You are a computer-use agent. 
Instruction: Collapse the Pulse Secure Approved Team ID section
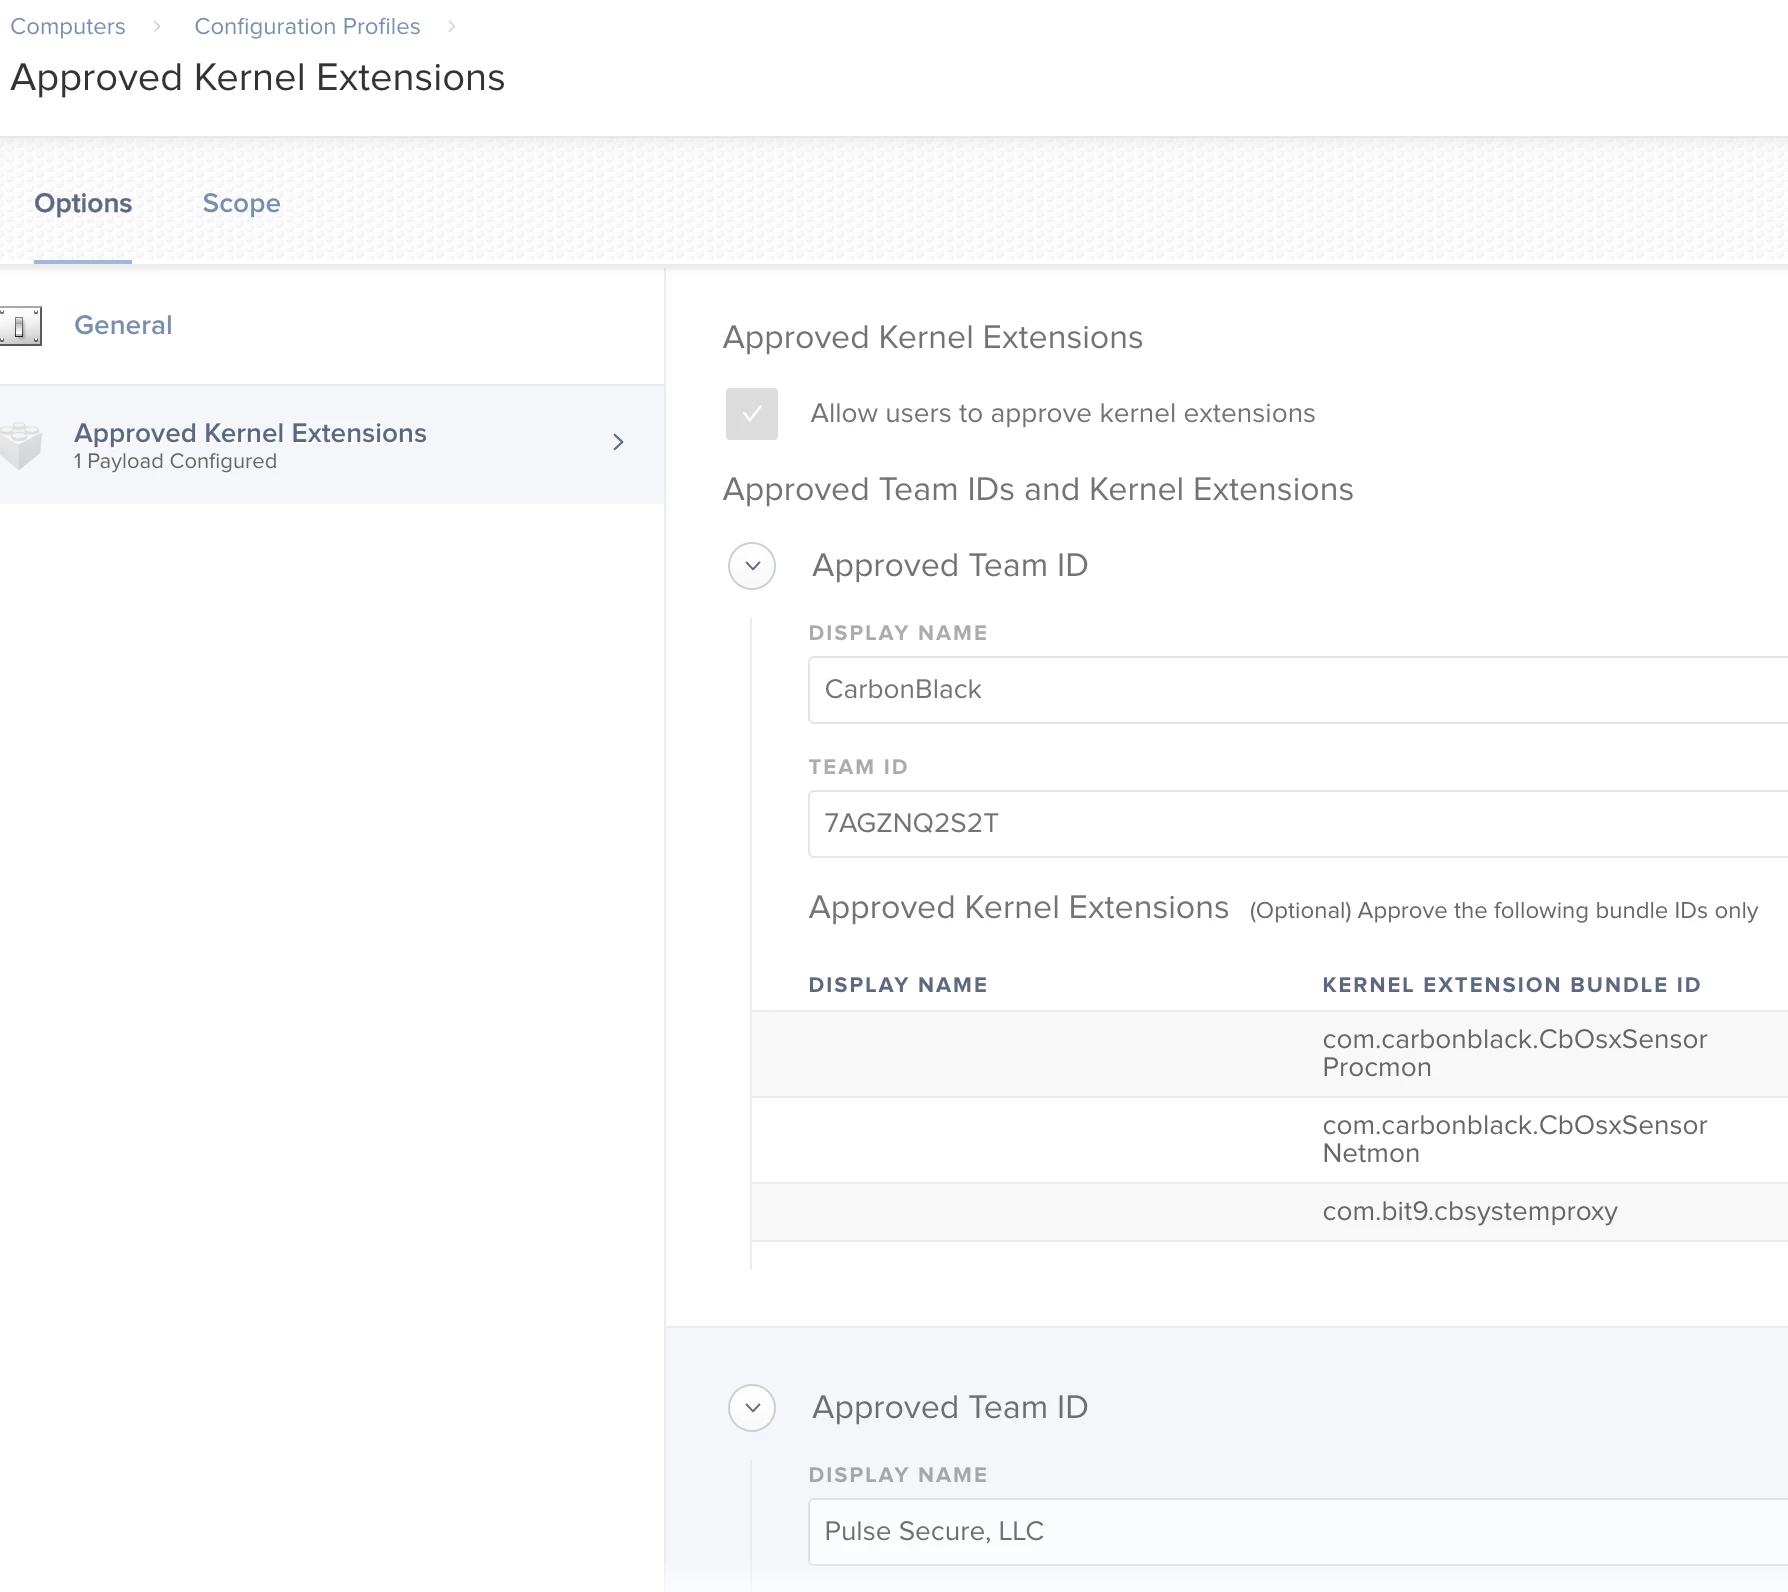coord(752,1408)
